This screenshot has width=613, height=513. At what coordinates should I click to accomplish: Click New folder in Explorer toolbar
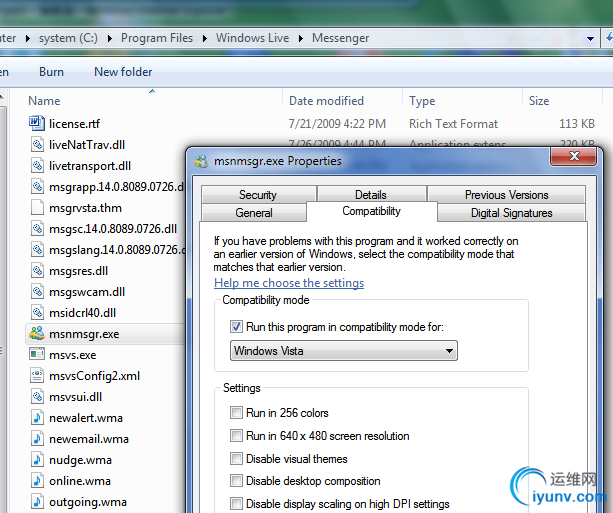123,72
